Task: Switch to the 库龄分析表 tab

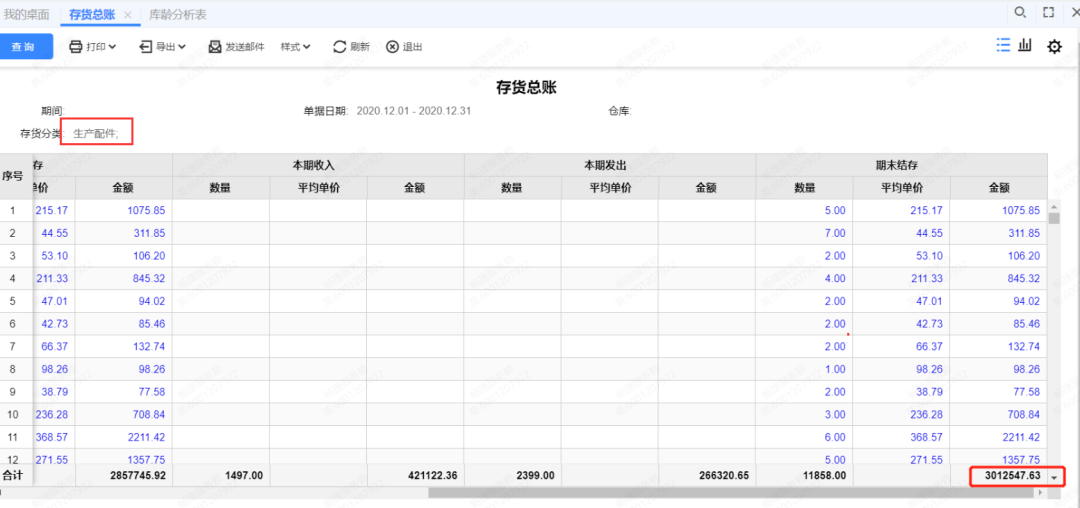Action: (x=178, y=14)
